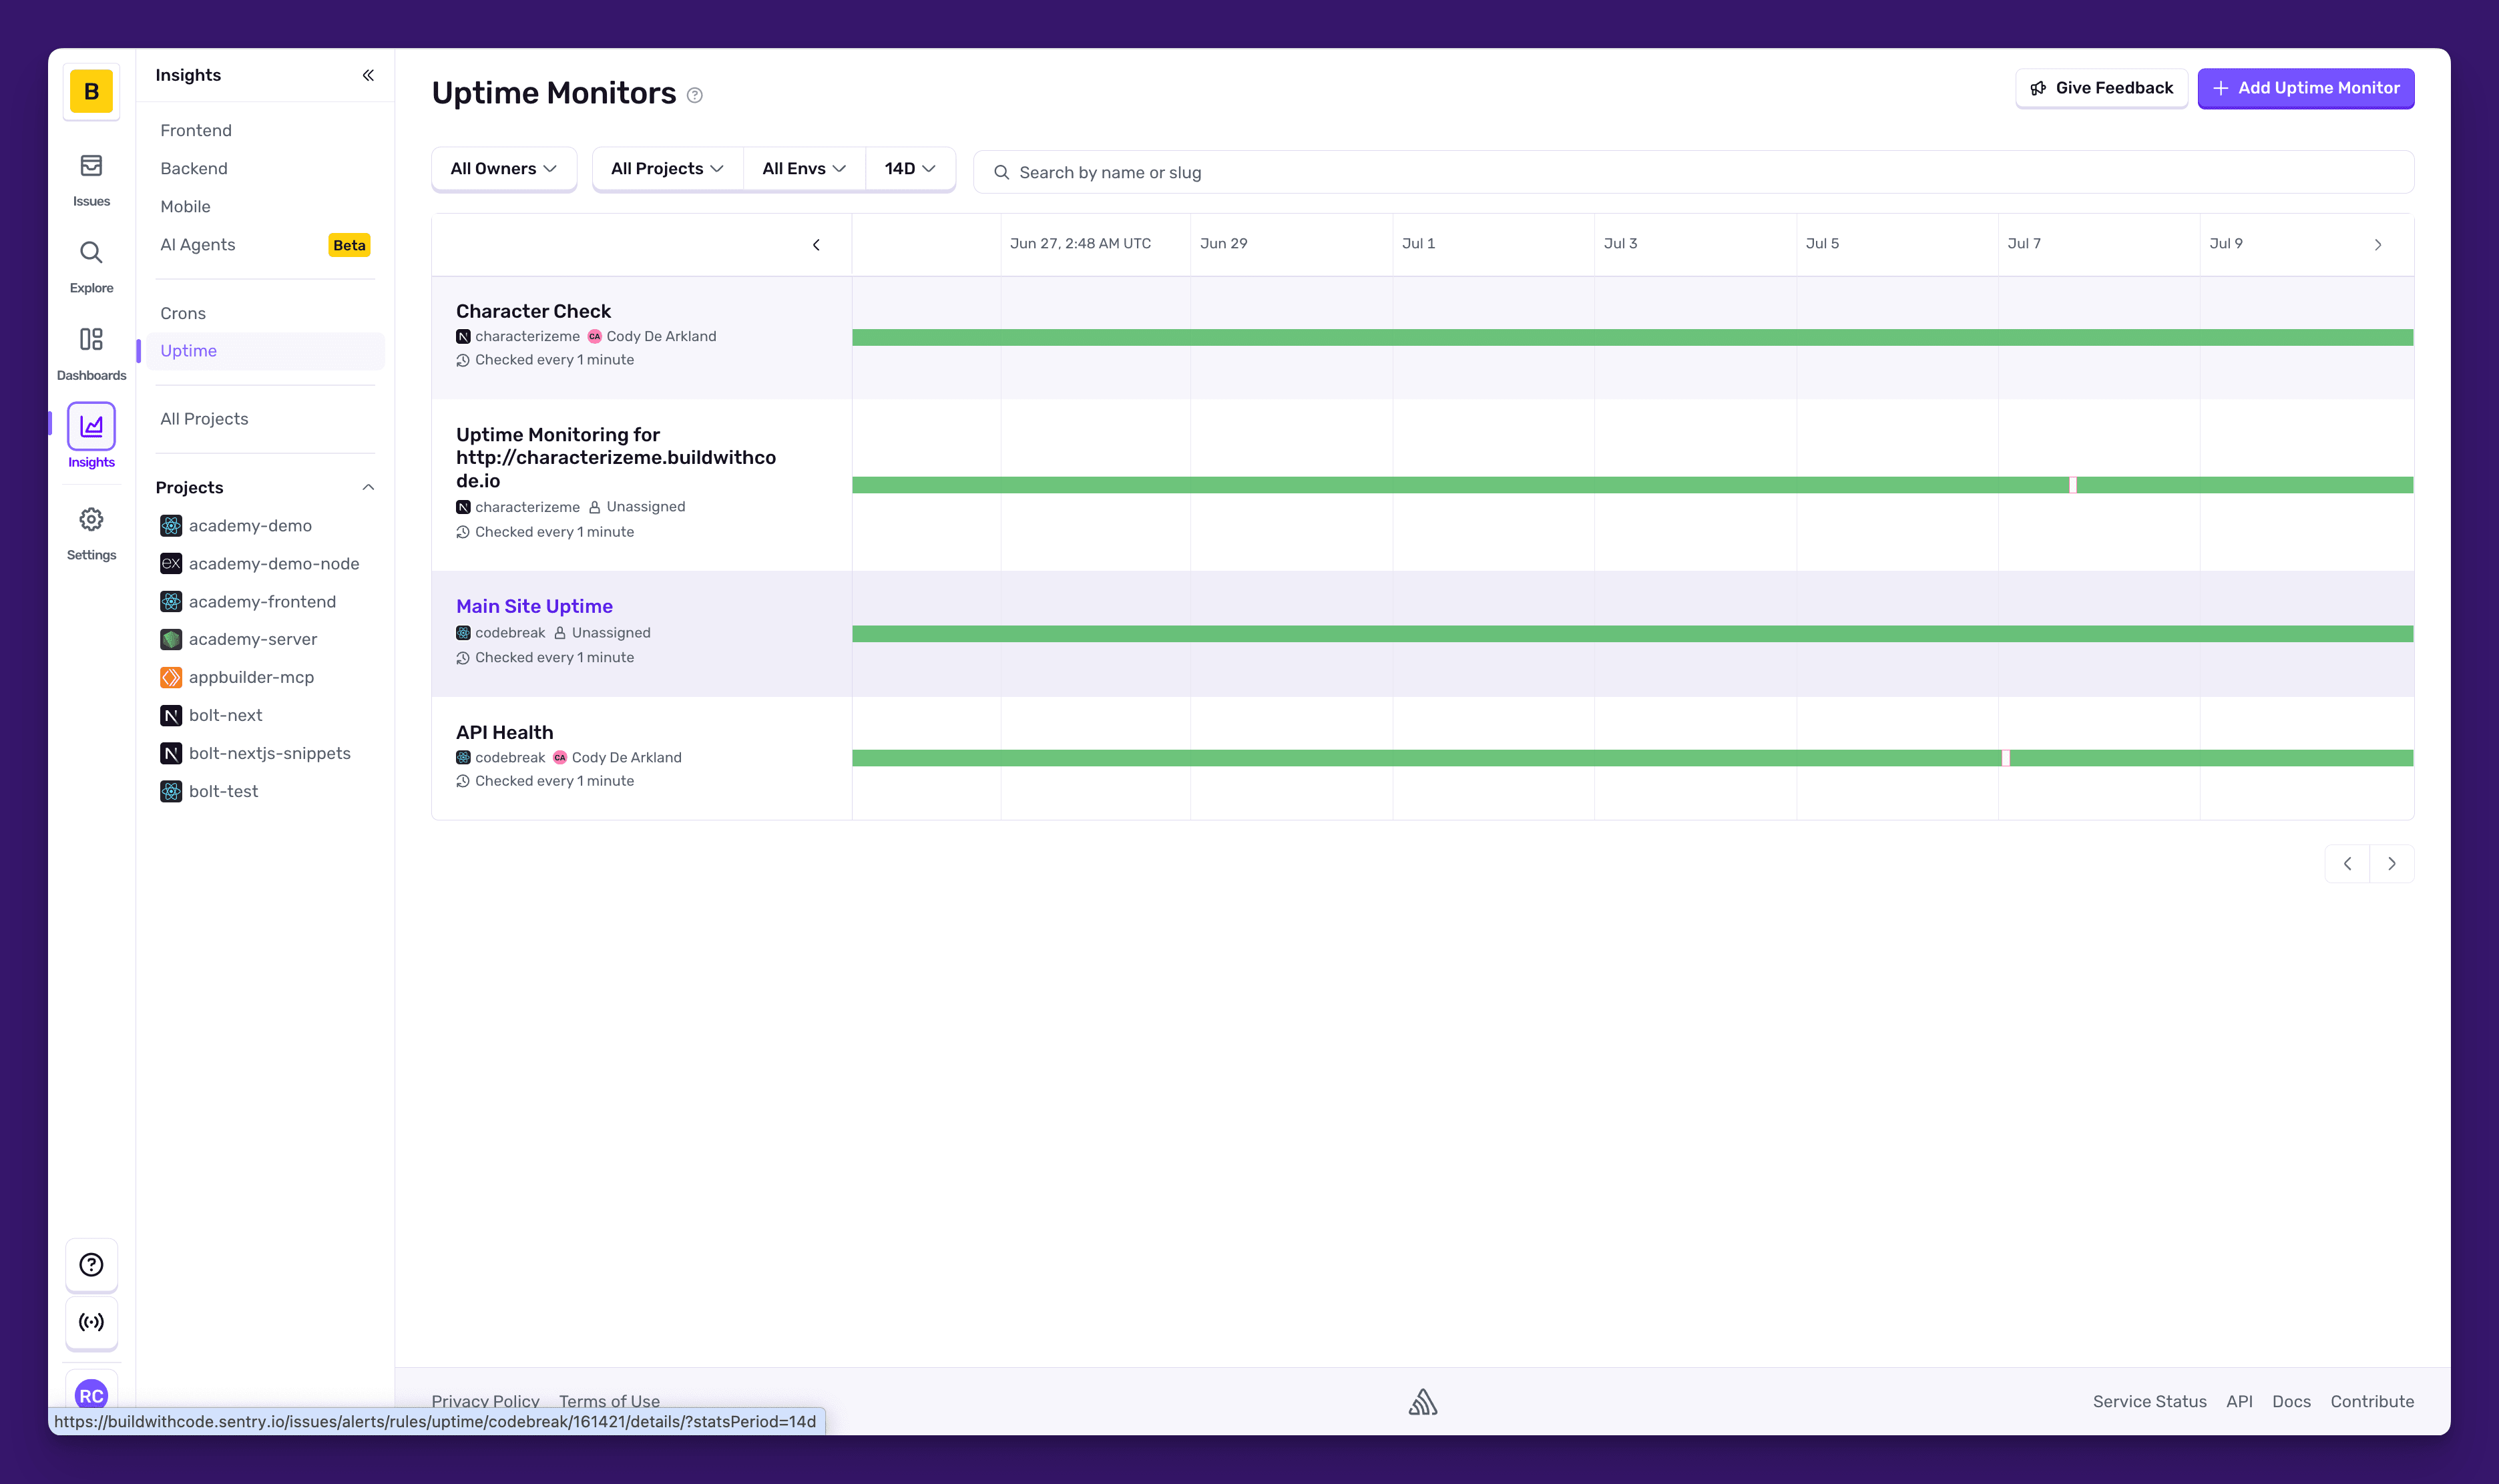Open the academy-demo-node project
Viewport: 2499px width, 1484px height.
pyautogui.click(x=260, y=563)
